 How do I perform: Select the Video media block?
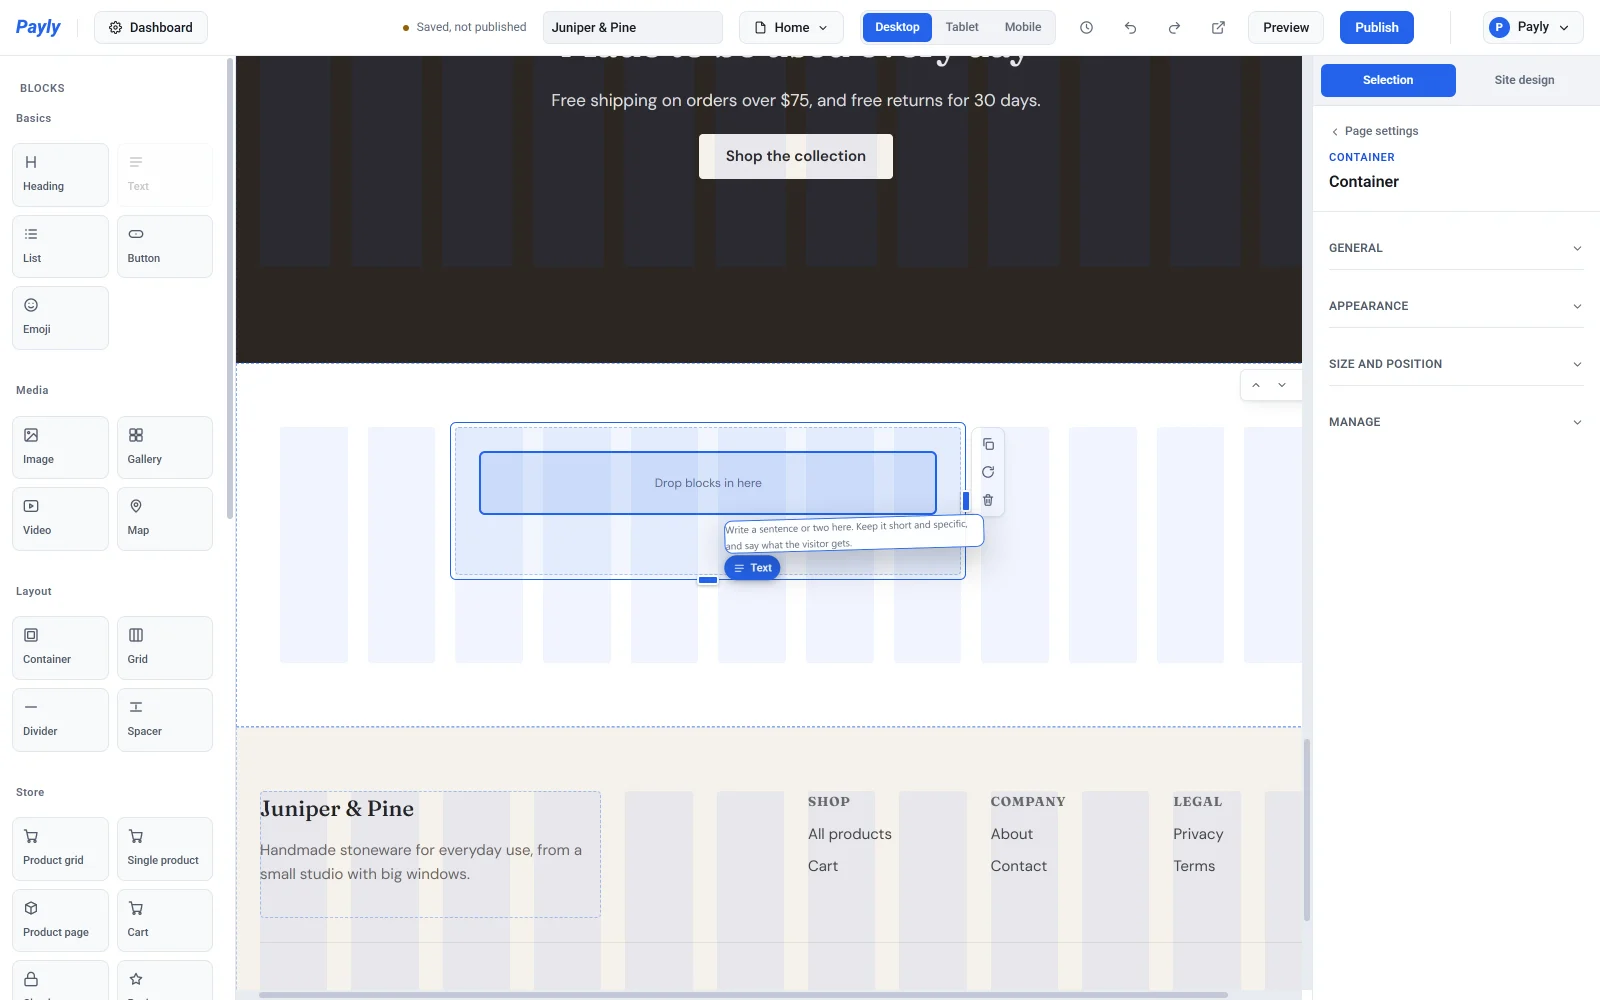point(60,519)
